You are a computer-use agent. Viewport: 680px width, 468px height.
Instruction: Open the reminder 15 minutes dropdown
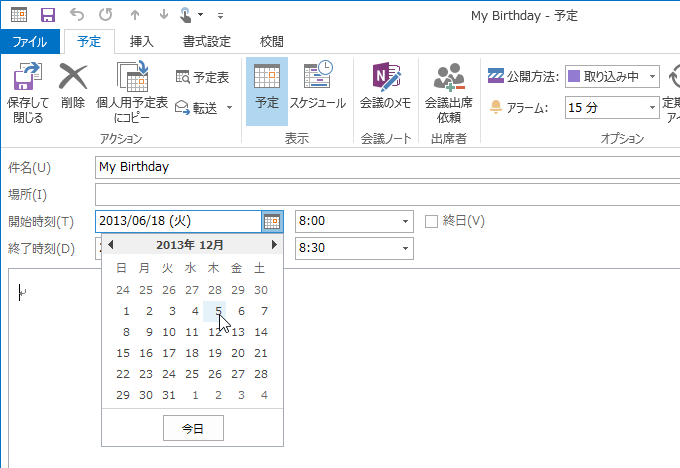pyautogui.click(x=649, y=107)
